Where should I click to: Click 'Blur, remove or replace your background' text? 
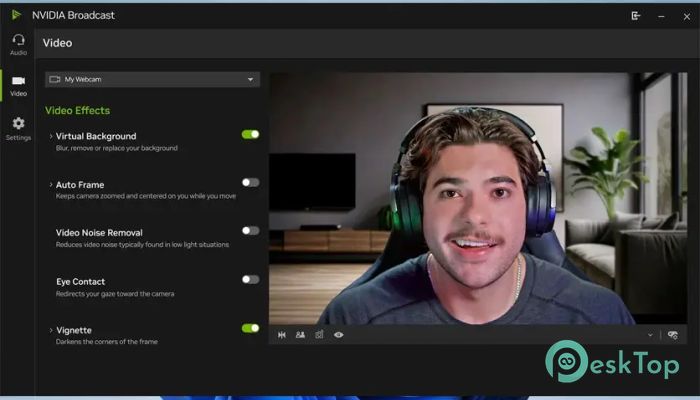(x=117, y=148)
